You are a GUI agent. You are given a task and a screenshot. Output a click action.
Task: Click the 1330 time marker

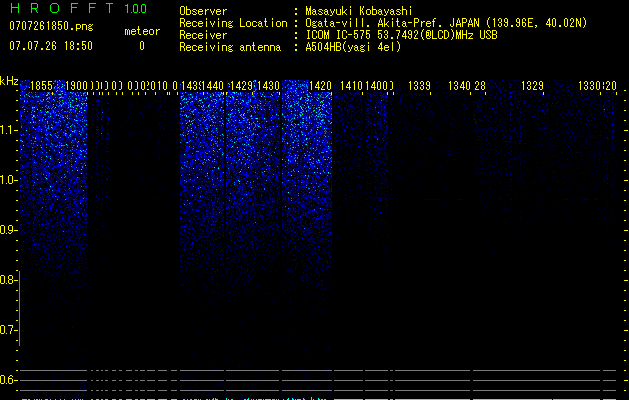(x=589, y=86)
